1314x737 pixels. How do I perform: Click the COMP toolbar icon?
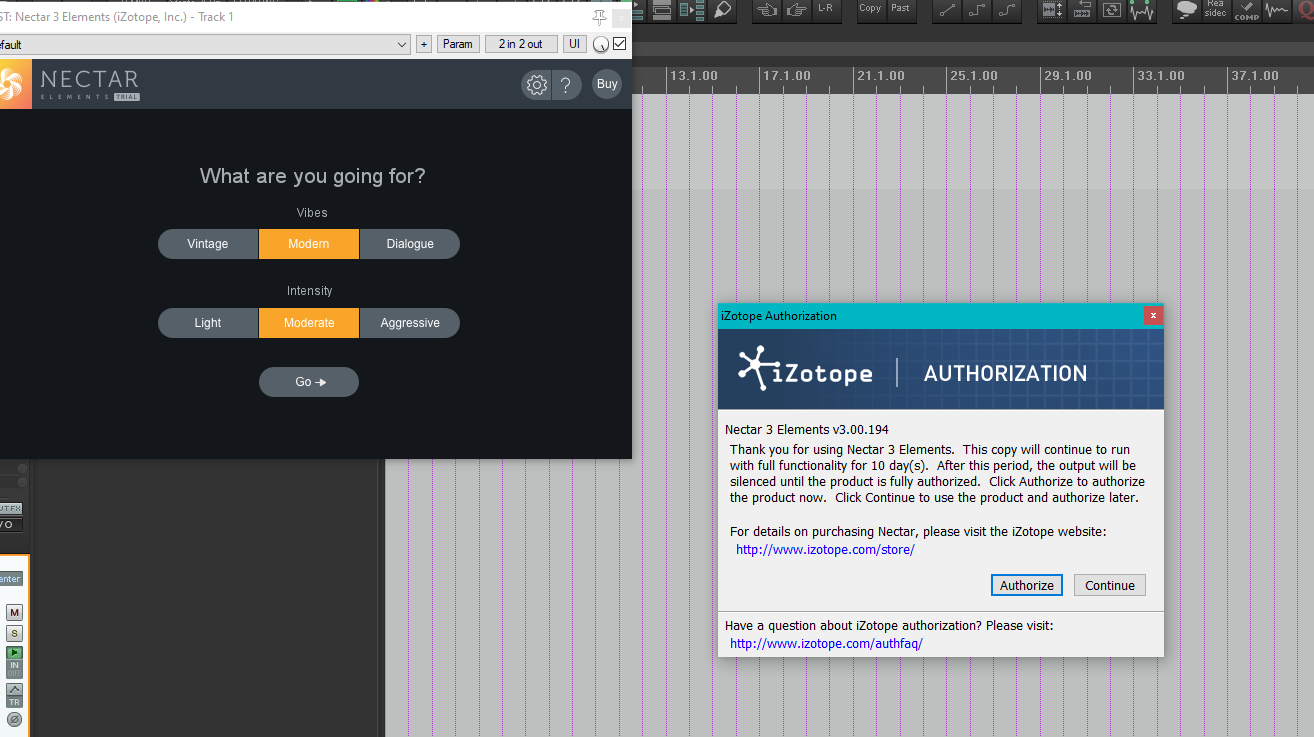(1246, 10)
